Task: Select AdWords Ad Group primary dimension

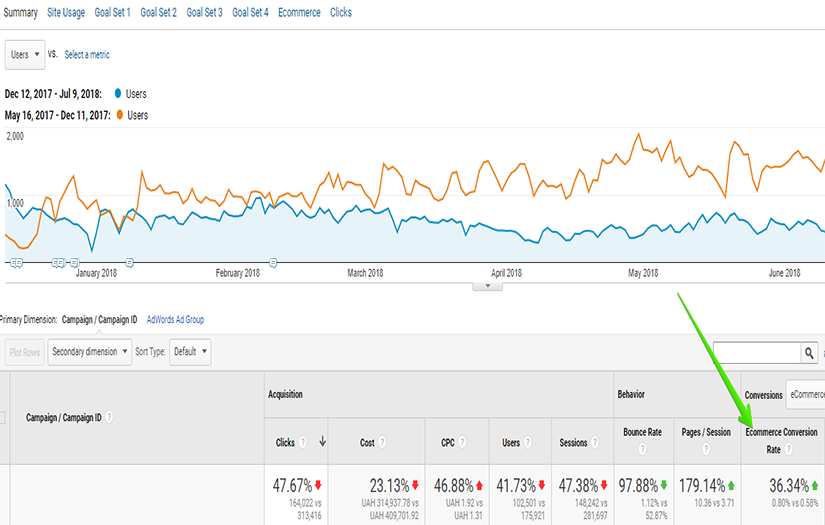Action: pos(175,320)
